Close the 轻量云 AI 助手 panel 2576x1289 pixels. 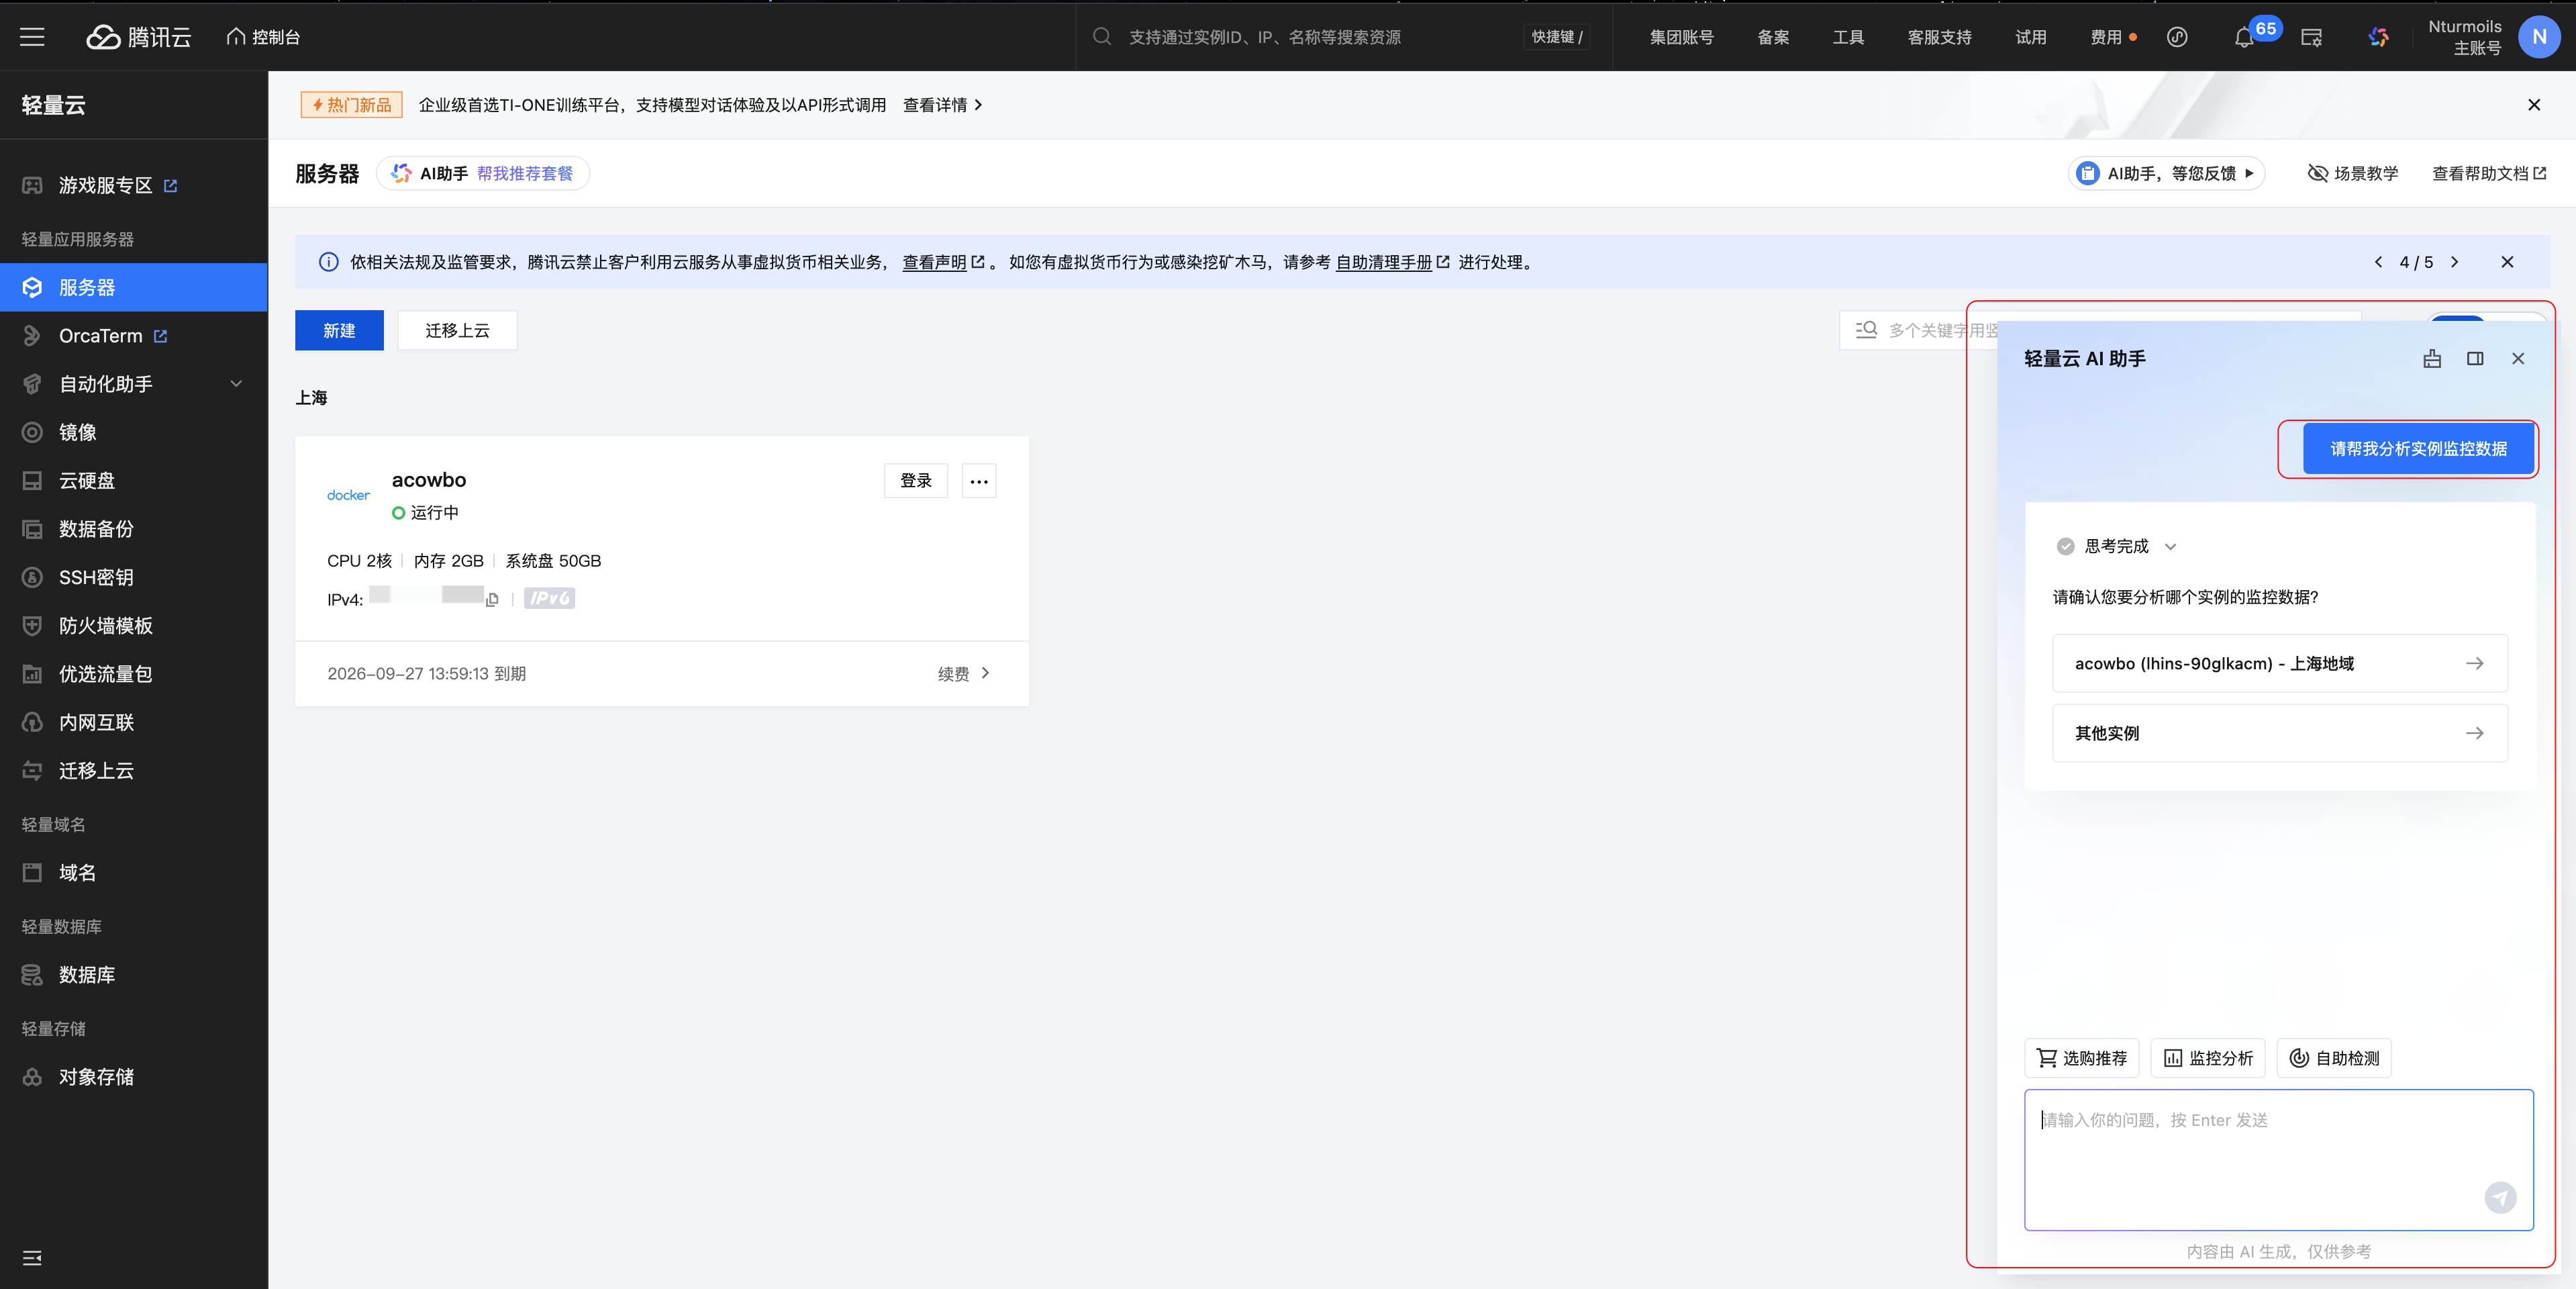tap(2518, 359)
